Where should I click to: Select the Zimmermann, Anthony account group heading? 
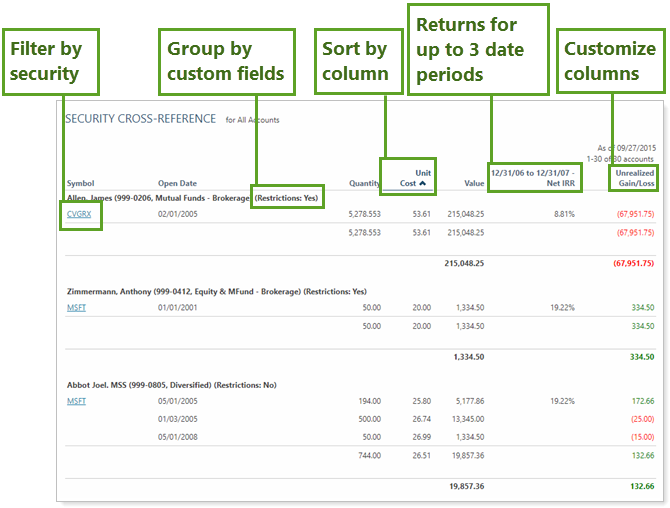coord(215,291)
